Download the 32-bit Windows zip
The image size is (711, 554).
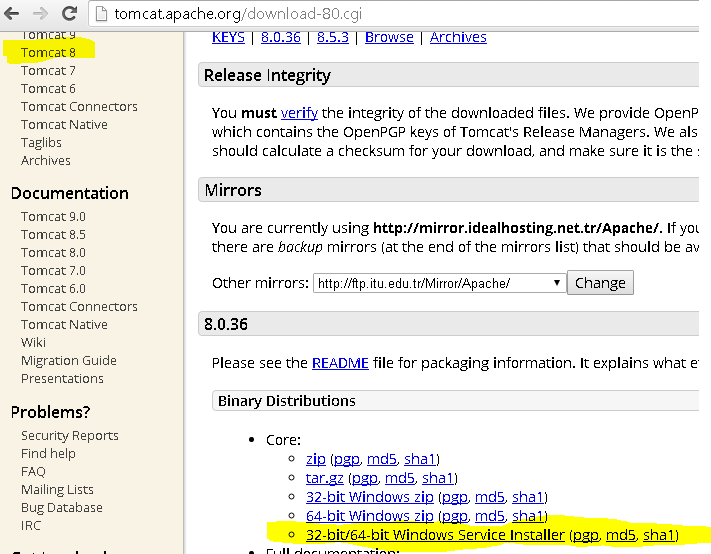click(x=370, y=497)
